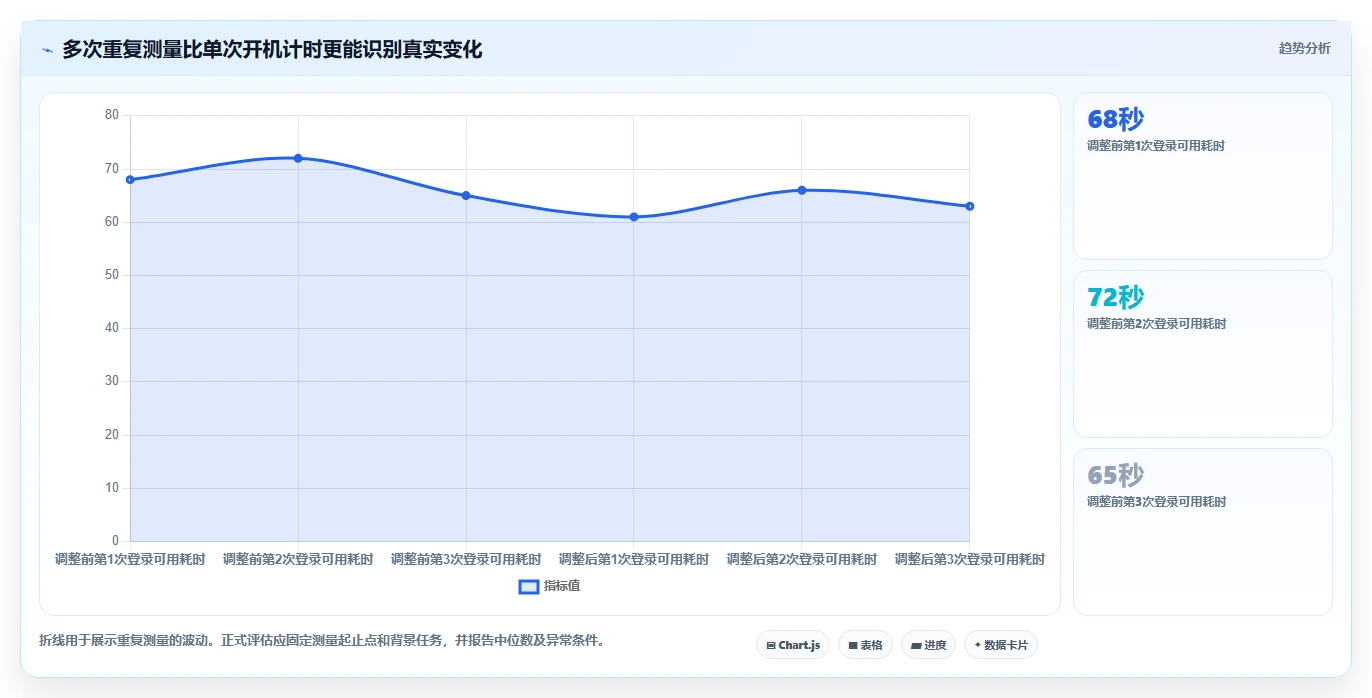Screen dimensions: 1372x698
Task: Click x-axis label 调整后第1次登录可用耗时
Action: coord(634,559)
